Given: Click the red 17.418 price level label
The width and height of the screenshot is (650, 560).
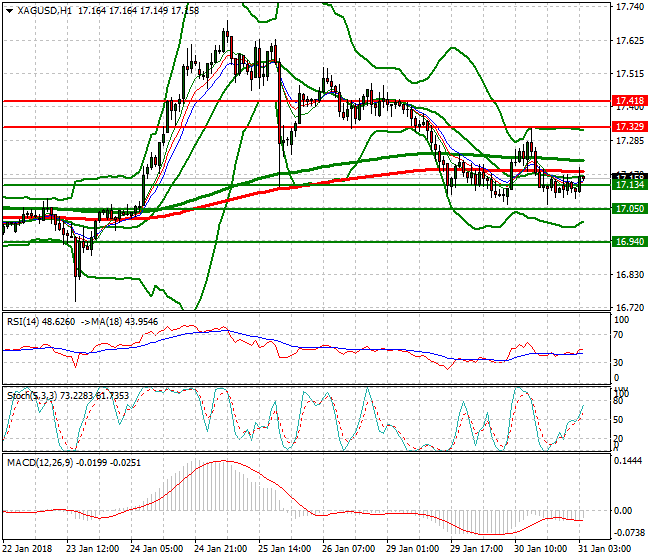Looking at the screenshot, I should point(630,101).
